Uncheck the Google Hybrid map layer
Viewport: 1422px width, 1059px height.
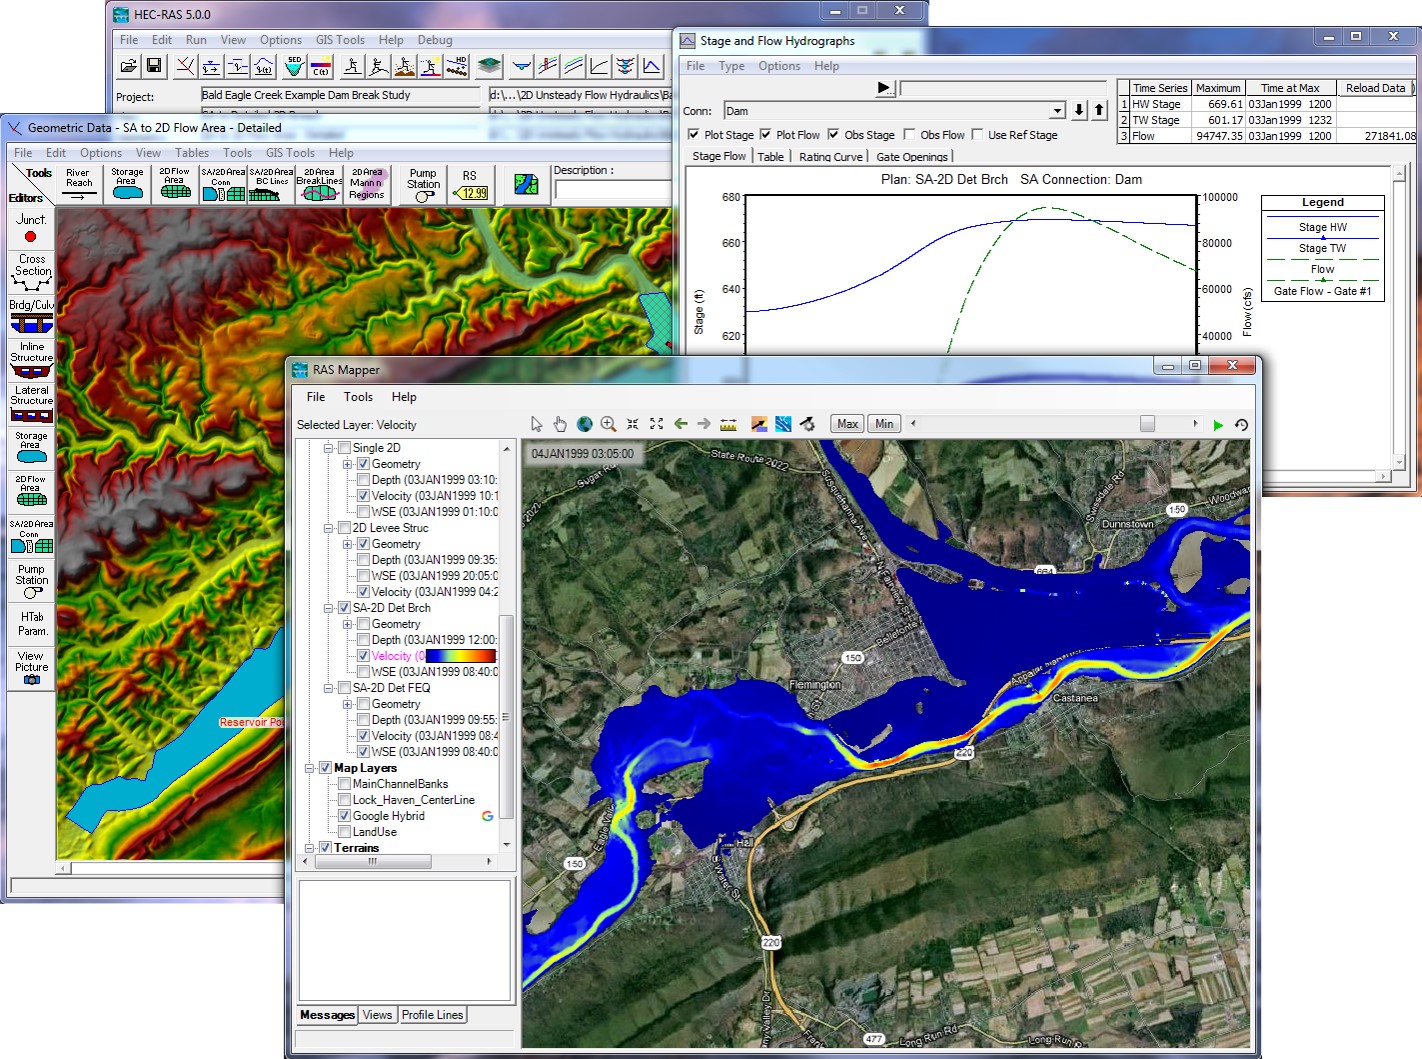(x=344, y=816)
